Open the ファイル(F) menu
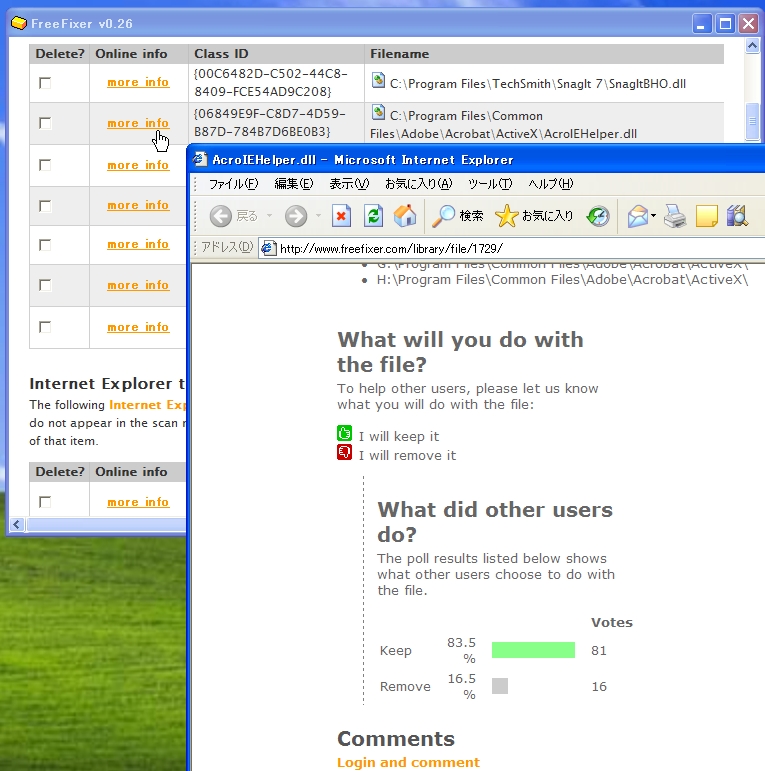Screen dimensions: 765x771 coord(234,184)
